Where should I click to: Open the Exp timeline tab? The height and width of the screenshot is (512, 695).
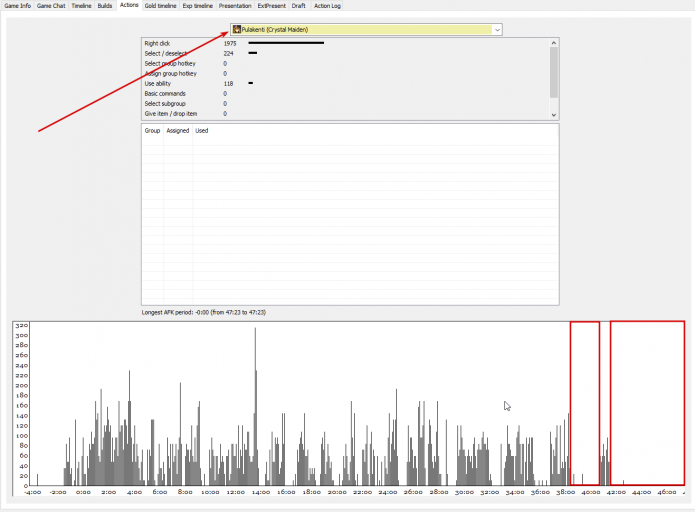pos(198,6)
